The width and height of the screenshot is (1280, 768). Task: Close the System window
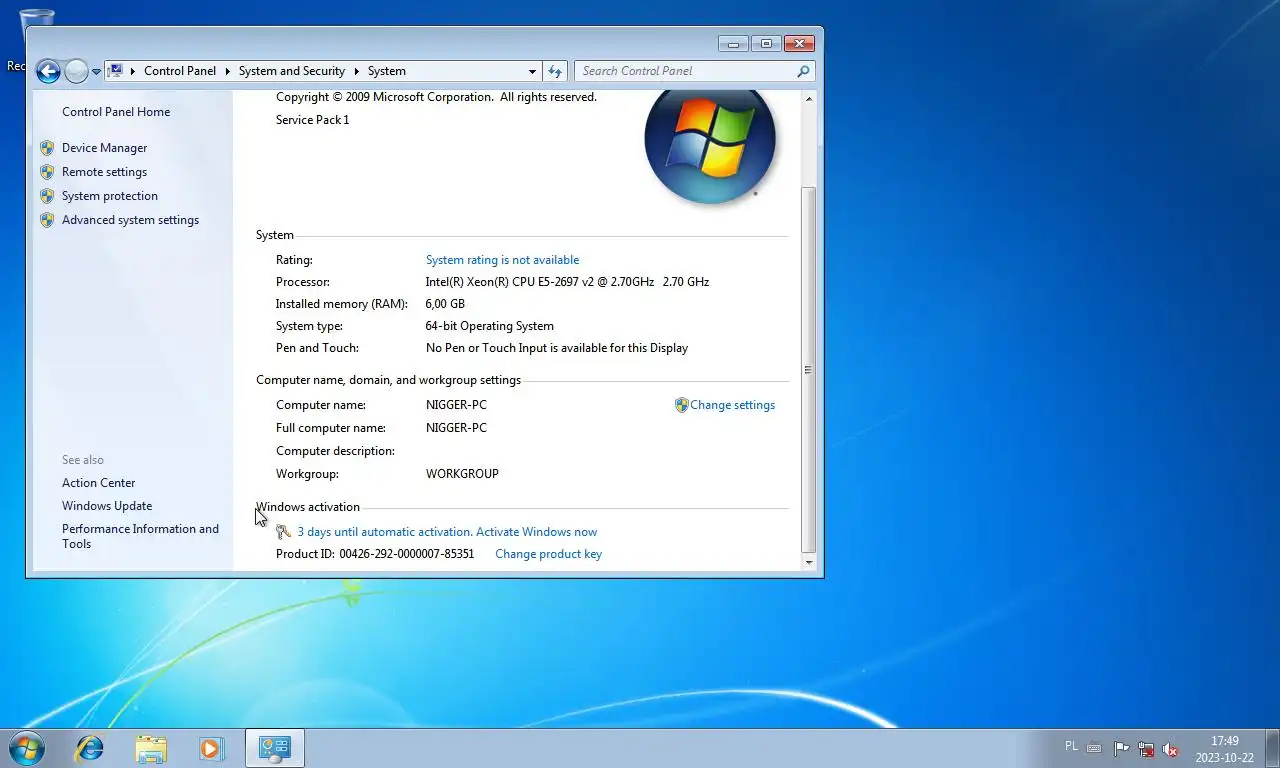[799, 43]
